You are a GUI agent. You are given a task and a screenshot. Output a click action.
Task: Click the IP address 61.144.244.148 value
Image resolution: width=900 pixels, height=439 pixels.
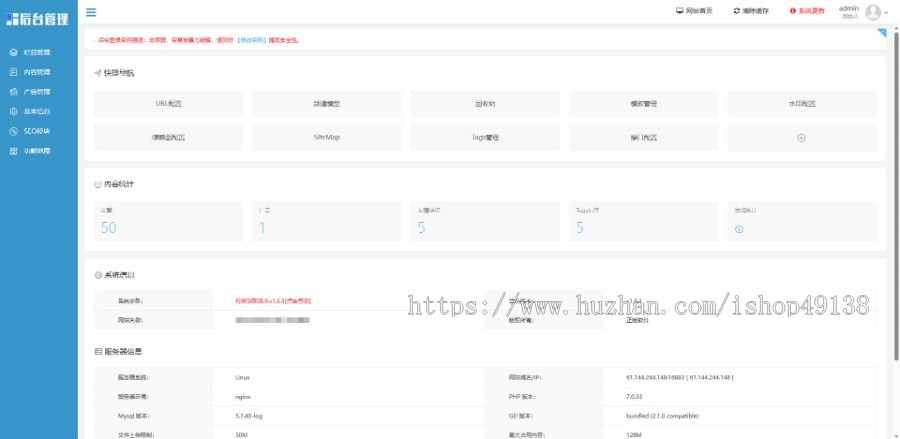pyautogui.click(x=679, y=378)
